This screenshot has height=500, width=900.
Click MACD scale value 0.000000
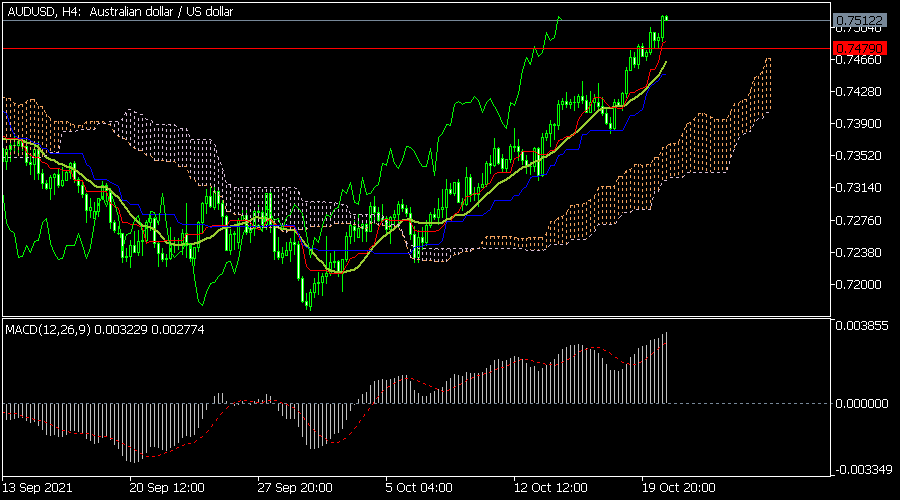pyautogui.click(x=862, y=404)
